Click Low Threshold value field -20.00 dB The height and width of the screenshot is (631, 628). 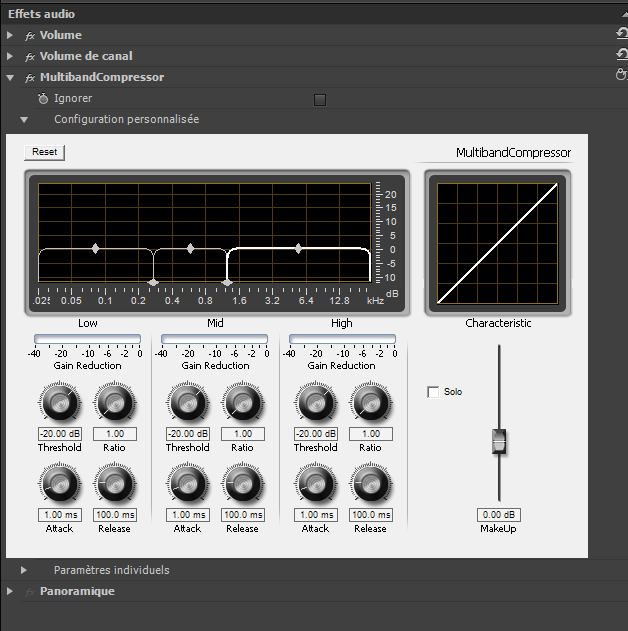[x=60, y=434]
